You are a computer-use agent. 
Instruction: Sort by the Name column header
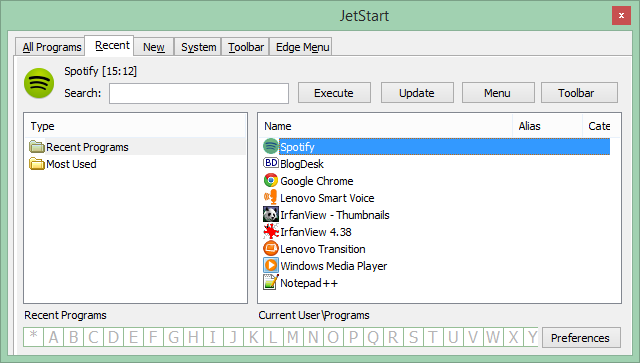click(385, 126)
